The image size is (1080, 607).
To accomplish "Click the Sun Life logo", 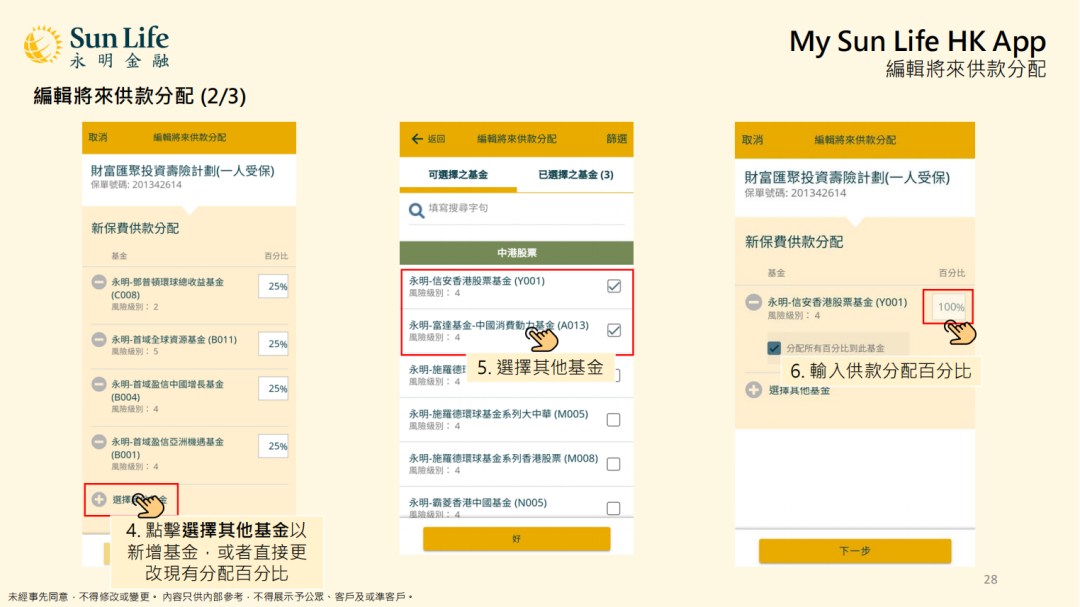I will [x=96, y=46].
